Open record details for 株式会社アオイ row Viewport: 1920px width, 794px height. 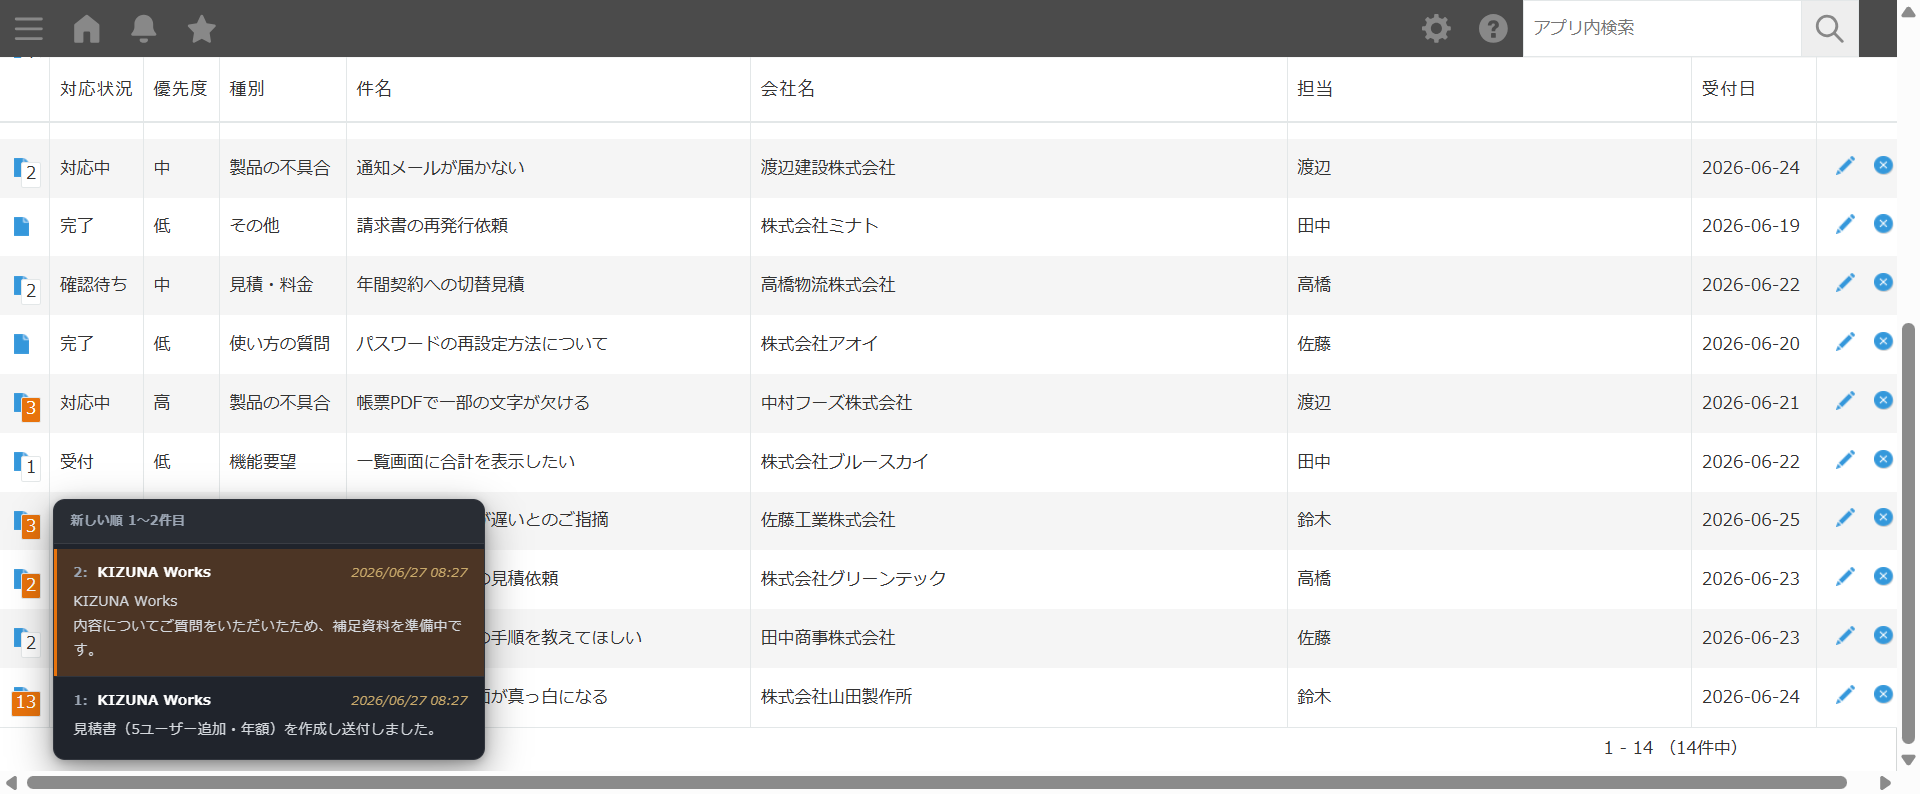click(x=21, y=344)
